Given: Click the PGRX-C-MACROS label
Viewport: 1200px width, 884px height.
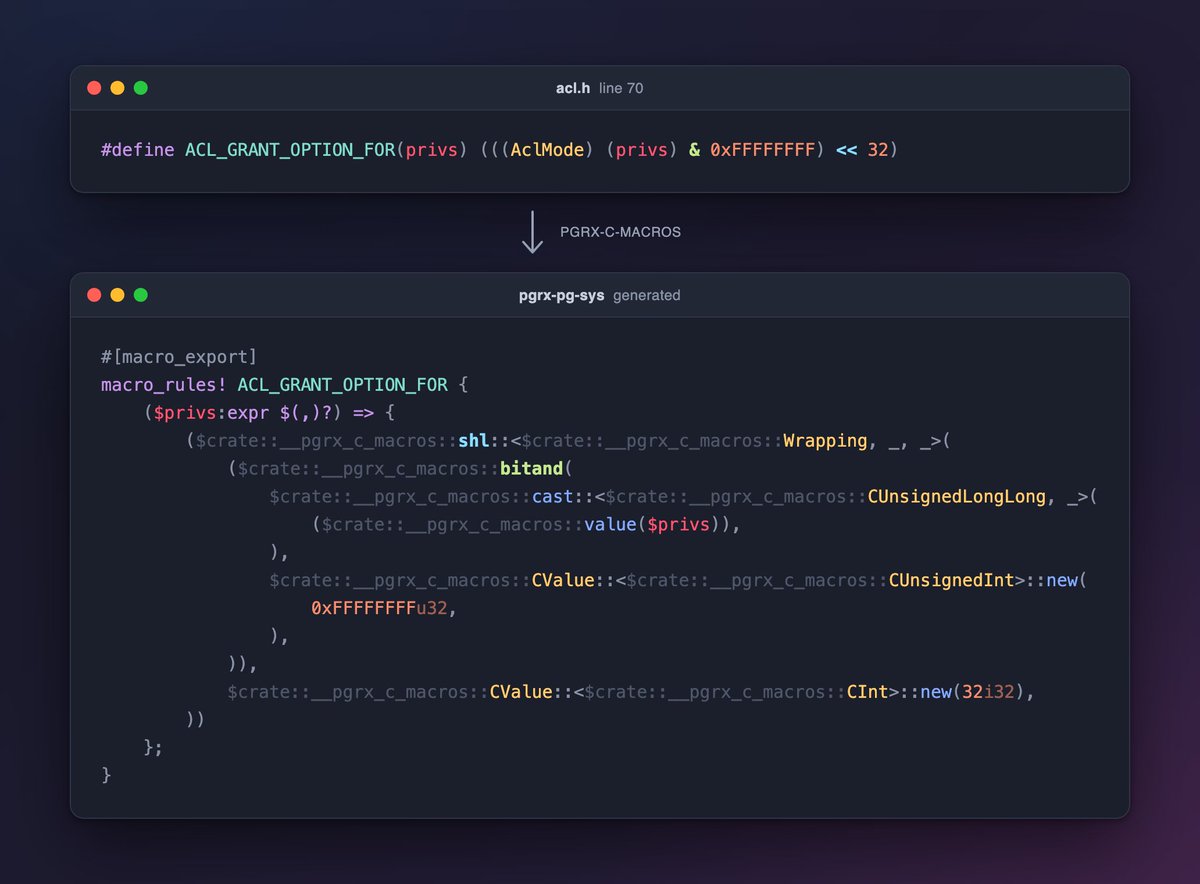Looking at the screenshot, I should (620, 232).
